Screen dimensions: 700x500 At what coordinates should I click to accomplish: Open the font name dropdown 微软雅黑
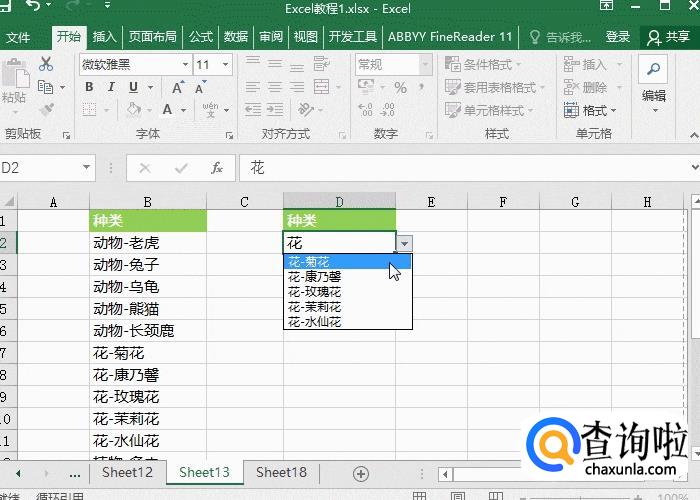coord(185,65)
